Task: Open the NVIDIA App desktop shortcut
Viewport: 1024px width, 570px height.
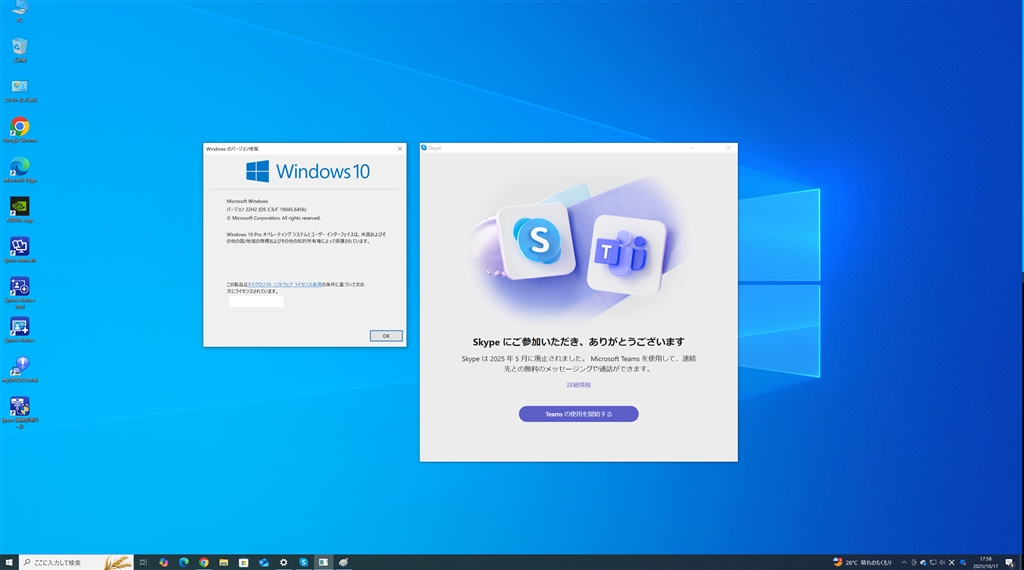Action: tap(20, 210)
